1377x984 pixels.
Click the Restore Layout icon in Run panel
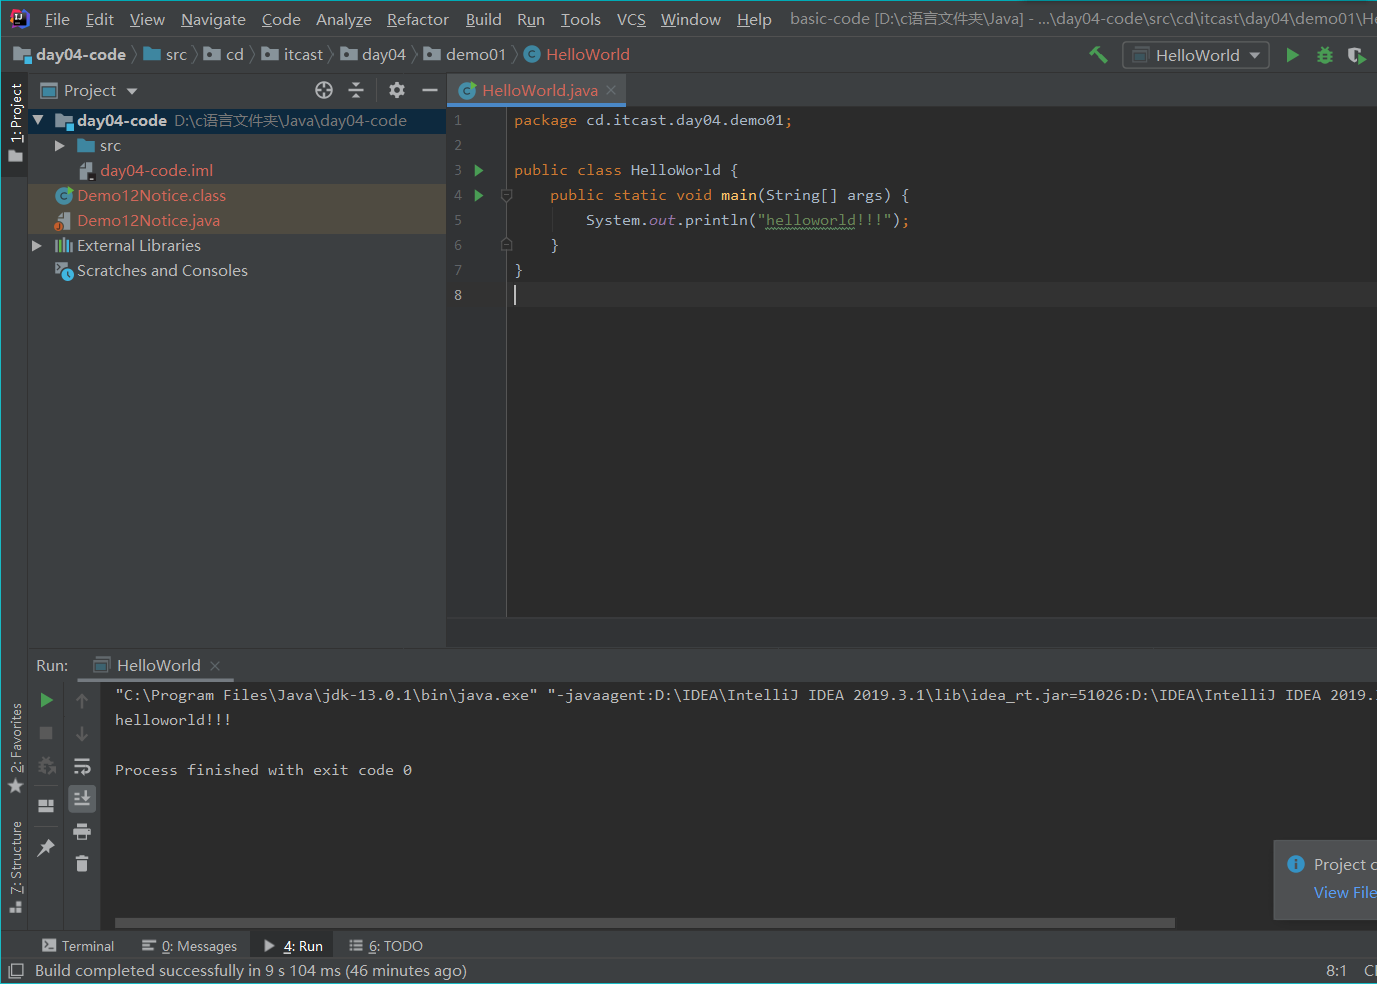(46, 805)
